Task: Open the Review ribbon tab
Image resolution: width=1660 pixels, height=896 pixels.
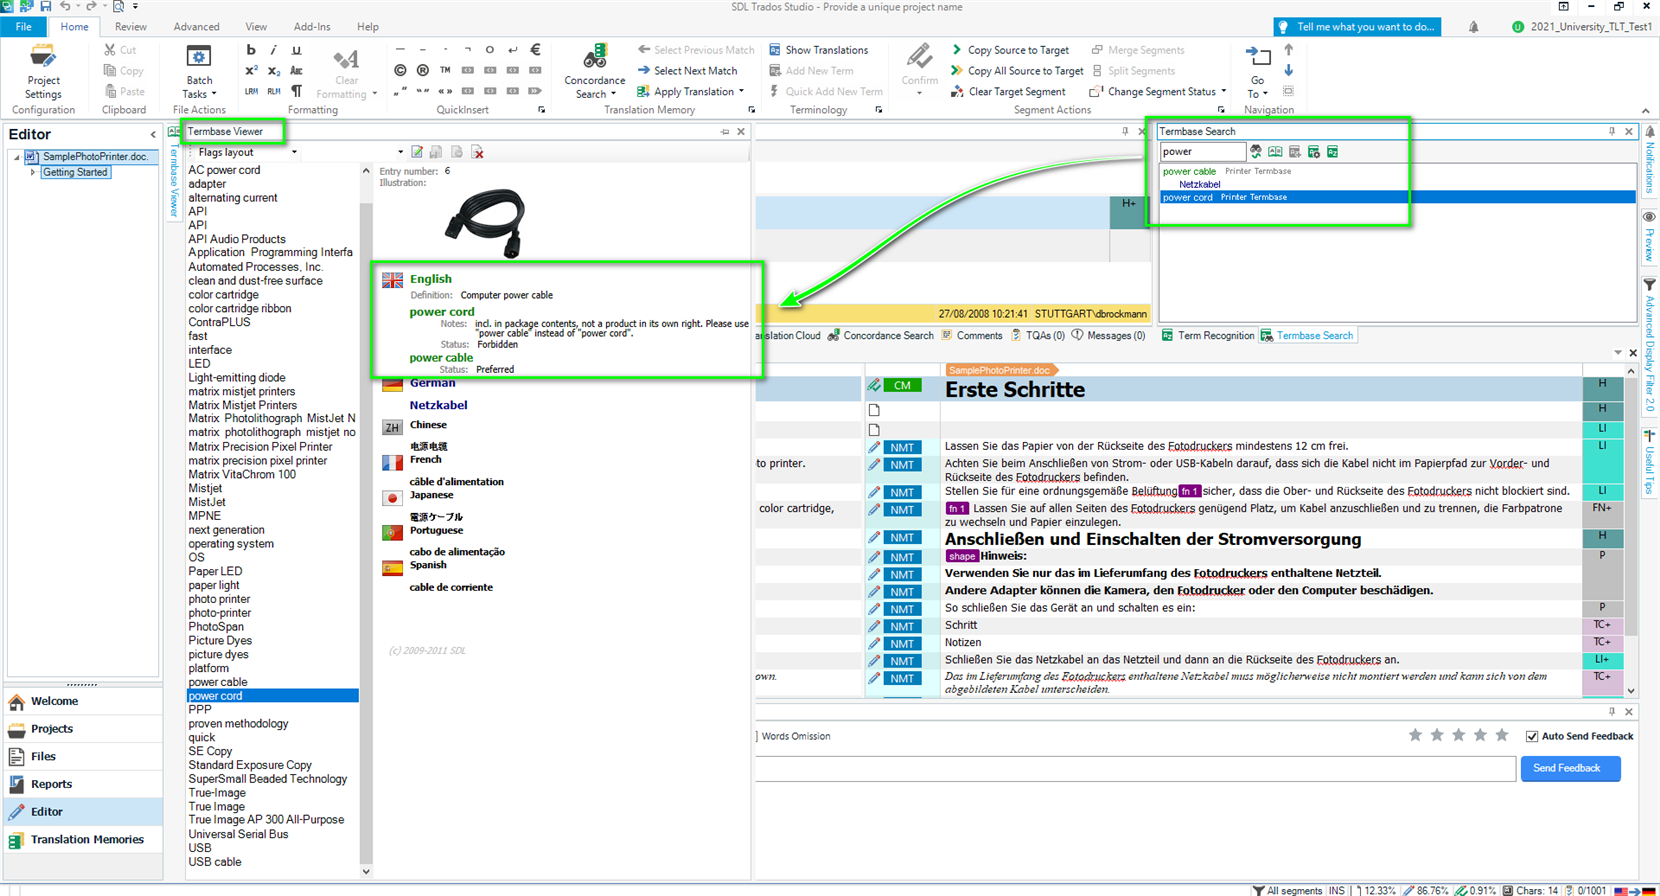Action: point(130,27)
